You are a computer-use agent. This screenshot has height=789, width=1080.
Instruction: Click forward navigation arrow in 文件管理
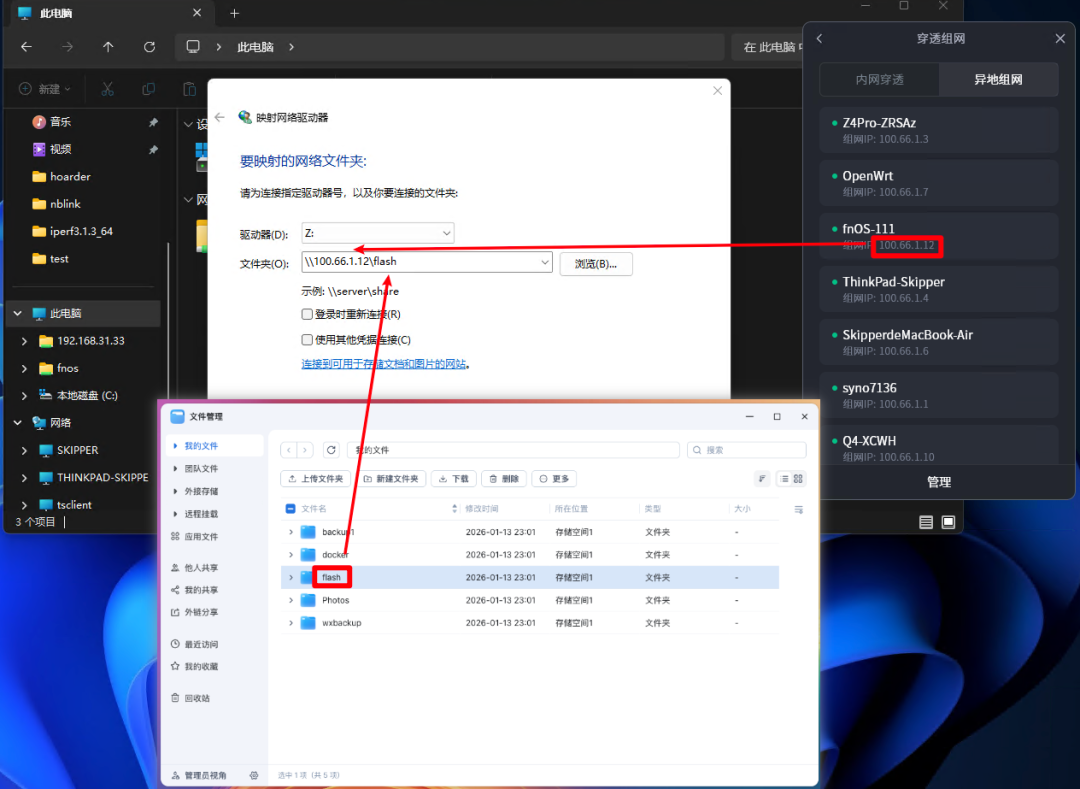(x=305, y=450)
